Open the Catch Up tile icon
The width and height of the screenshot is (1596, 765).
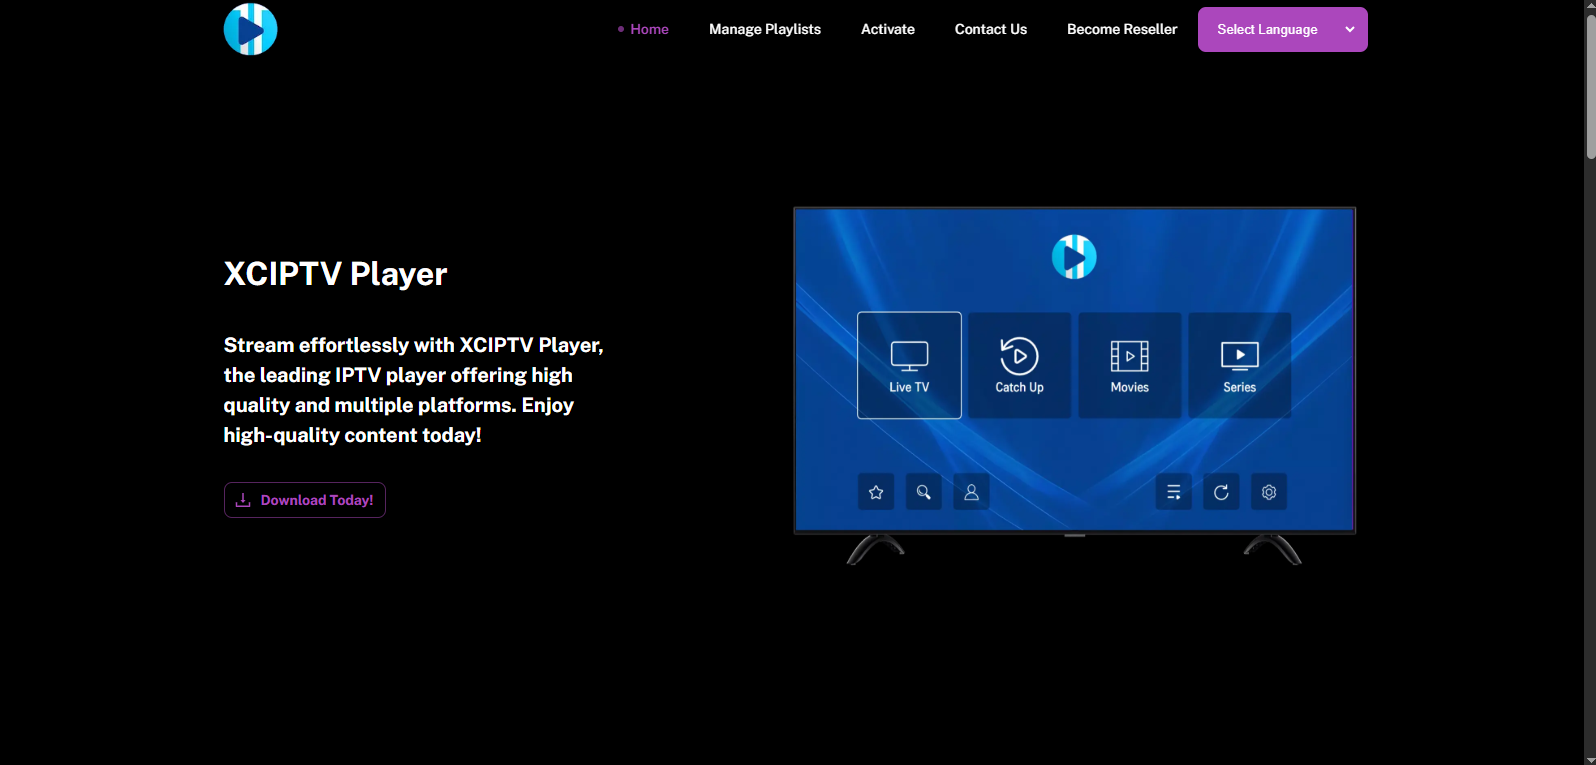pos(1019,356)
